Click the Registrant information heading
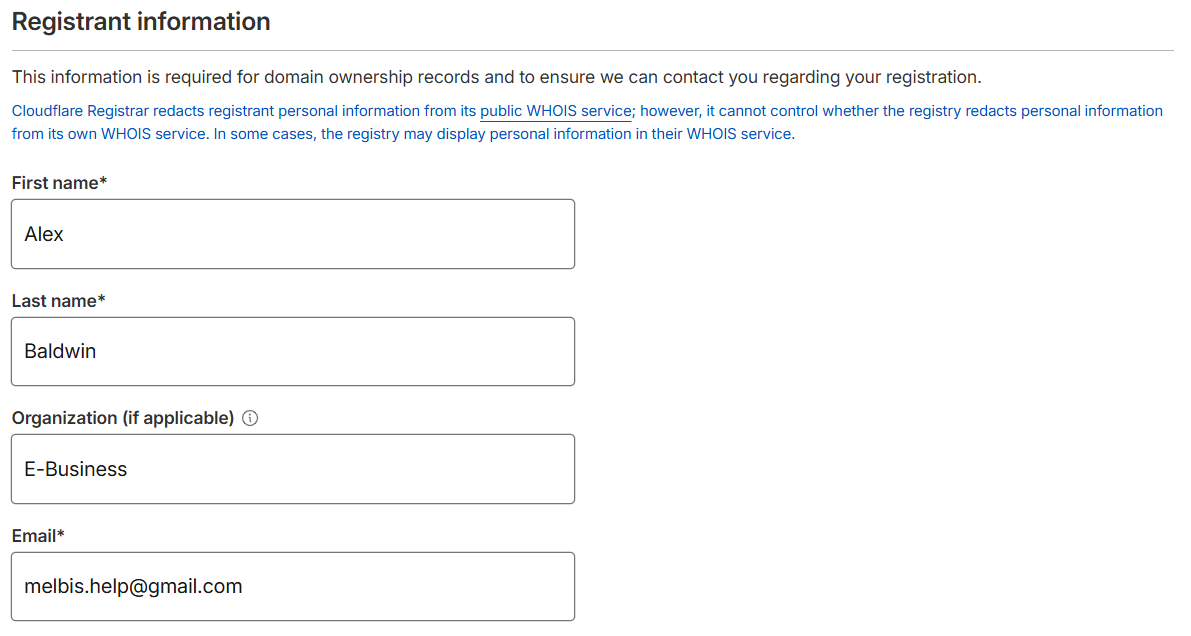This screenshot has width=1191, height=636. [x=141, y=21]
